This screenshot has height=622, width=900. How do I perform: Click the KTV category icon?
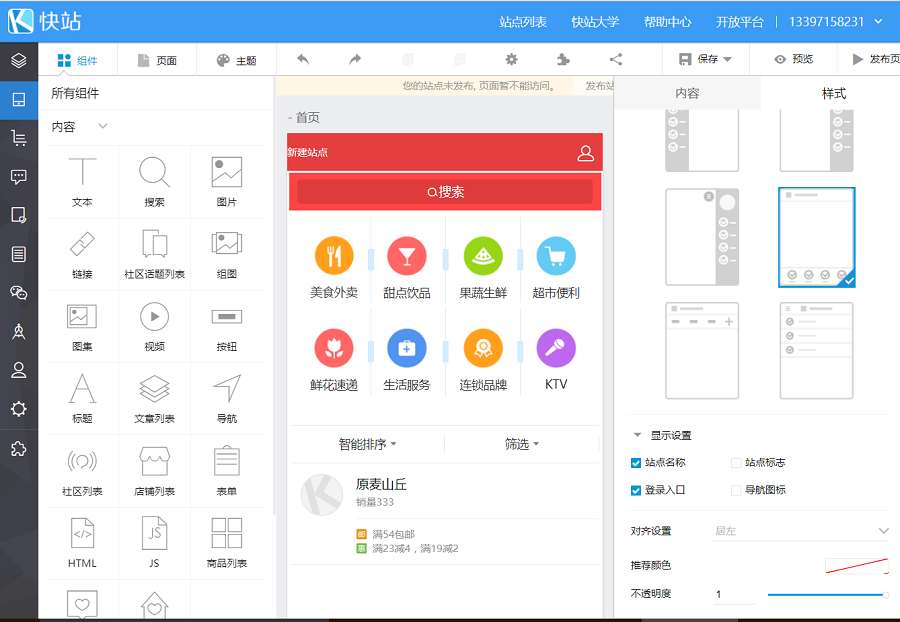(x=556, y=348)
